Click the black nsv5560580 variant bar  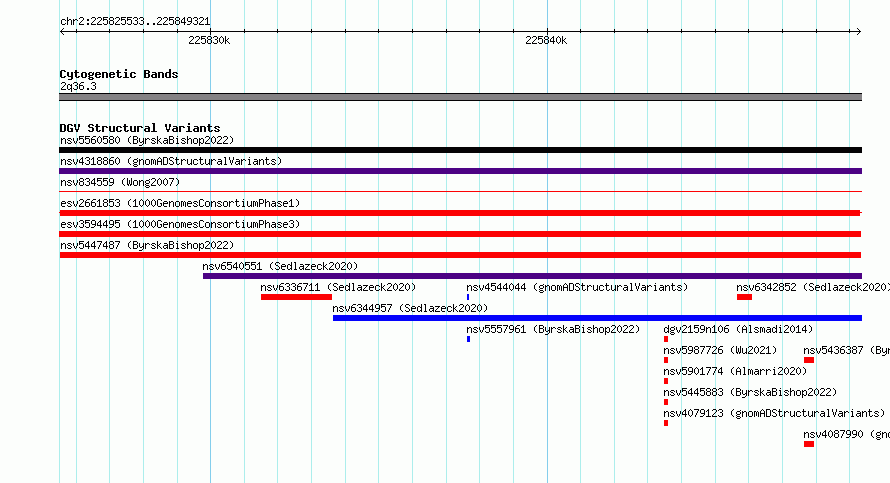[460, 150]
